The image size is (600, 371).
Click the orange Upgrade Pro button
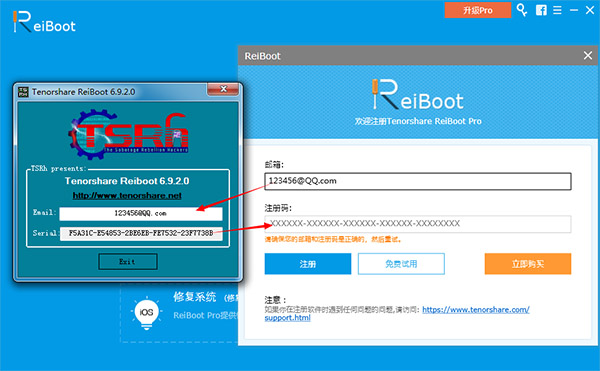coord(478,10)
